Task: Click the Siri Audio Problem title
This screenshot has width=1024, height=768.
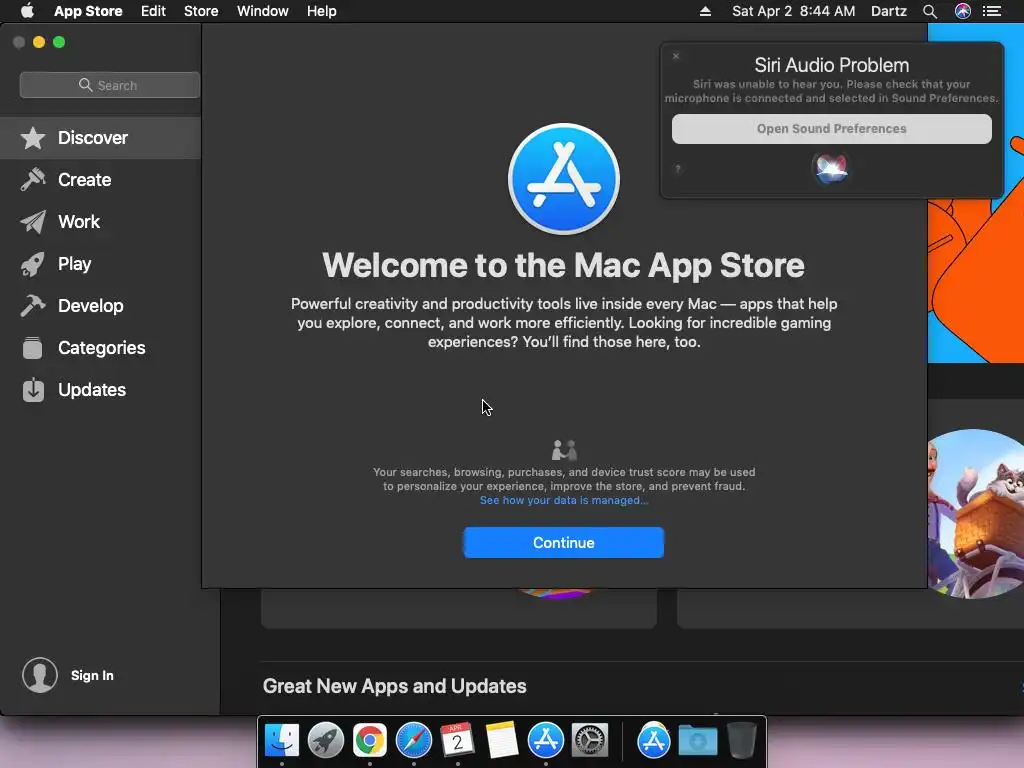Action: pyautogui.click(x=831, y=65)
